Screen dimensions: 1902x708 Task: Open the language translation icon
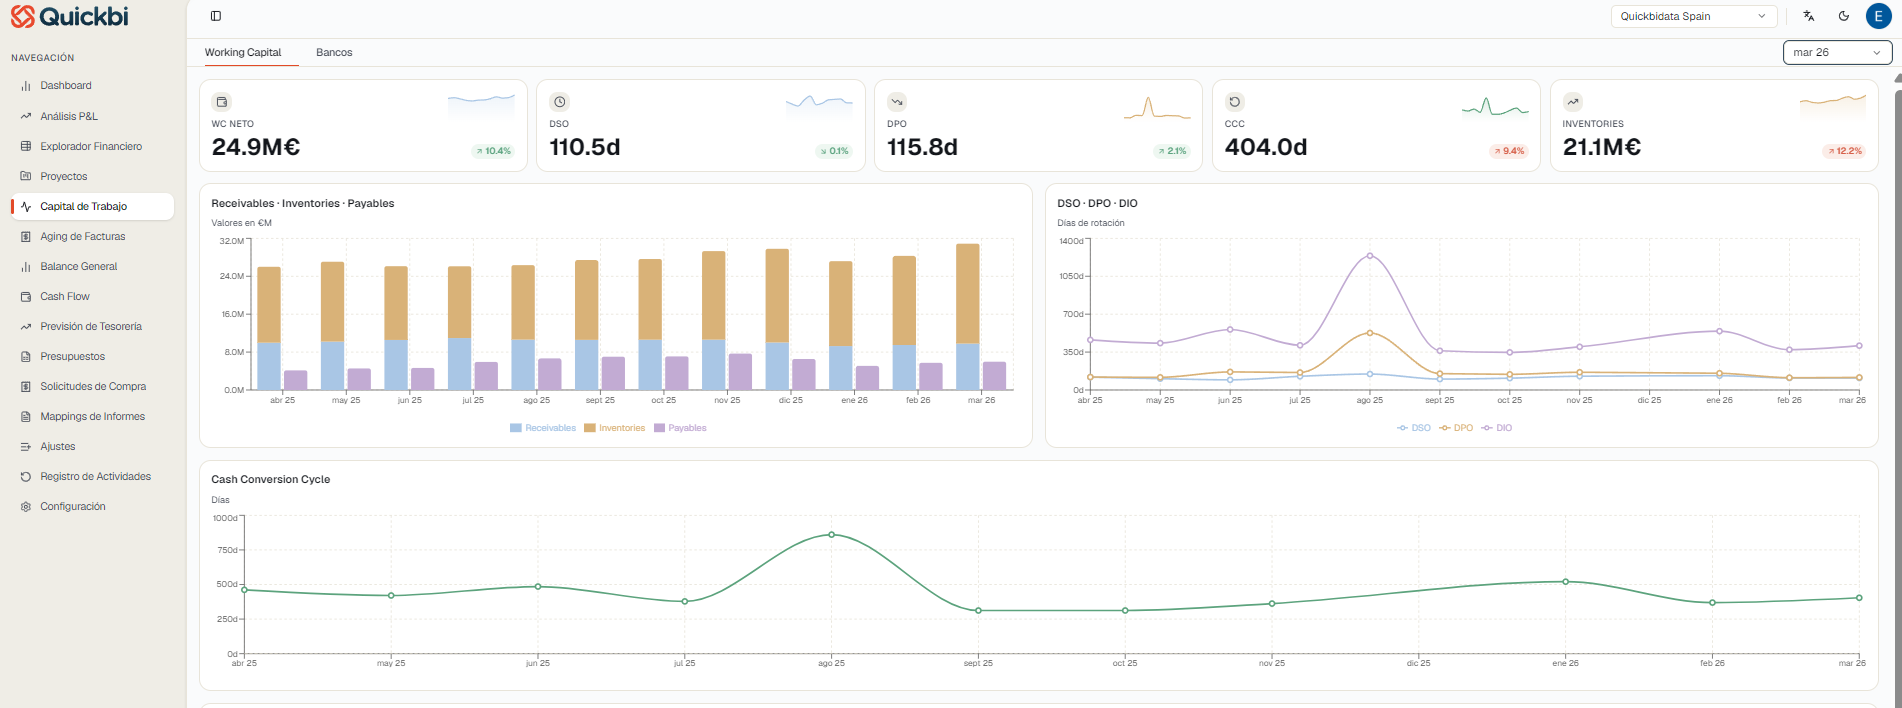click(1809, 16)
